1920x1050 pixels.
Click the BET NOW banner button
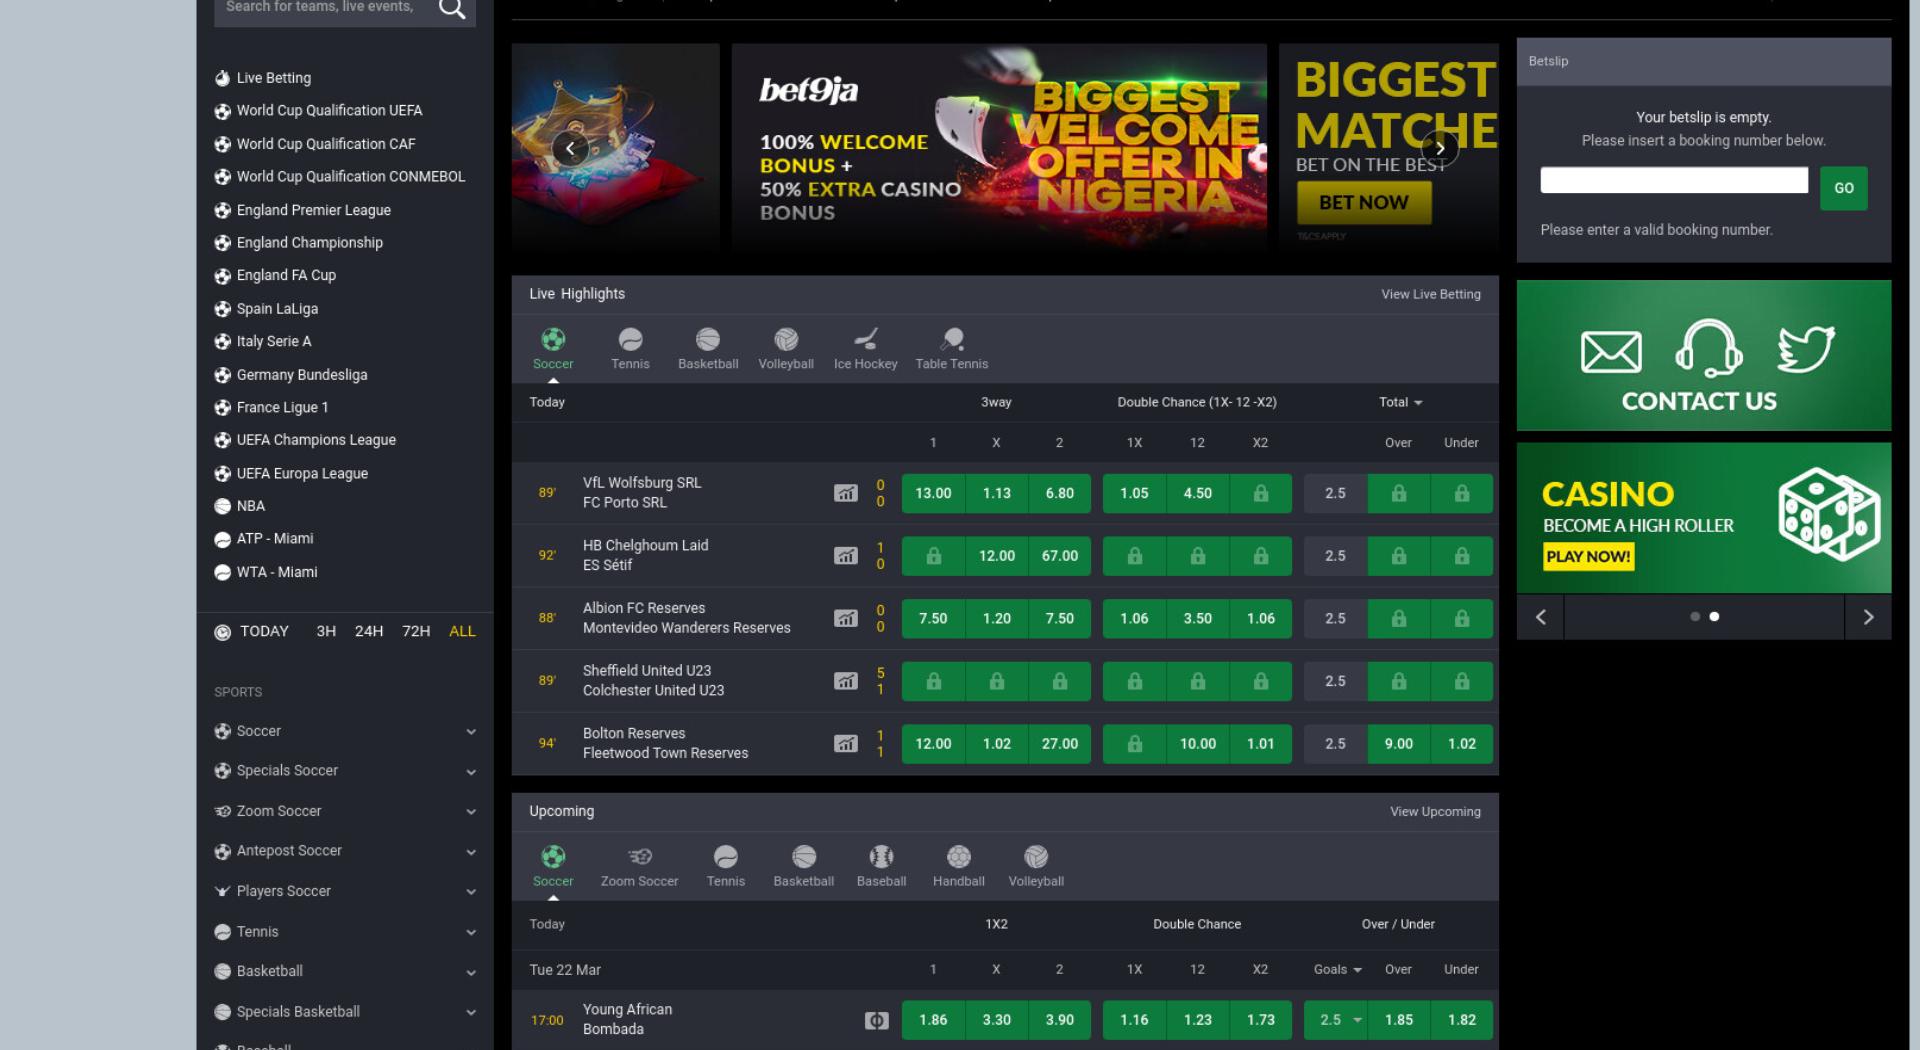tap(1364, 203)
